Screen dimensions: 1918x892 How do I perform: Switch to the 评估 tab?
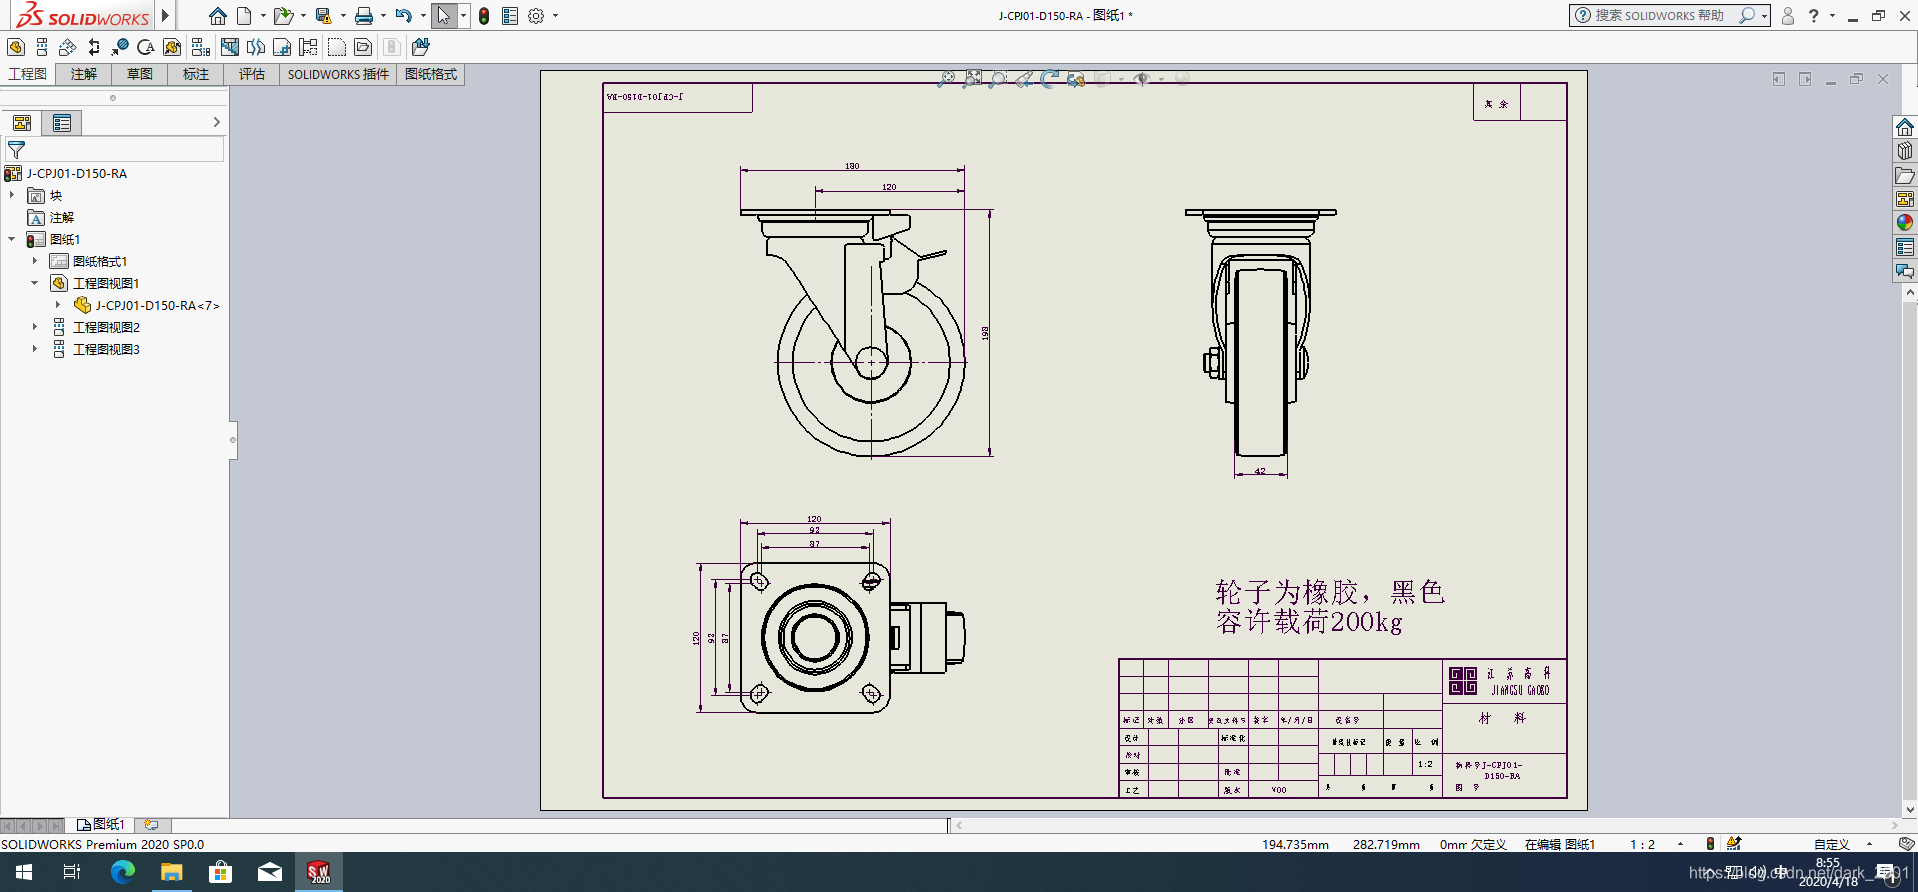click(x=252, y=74)
